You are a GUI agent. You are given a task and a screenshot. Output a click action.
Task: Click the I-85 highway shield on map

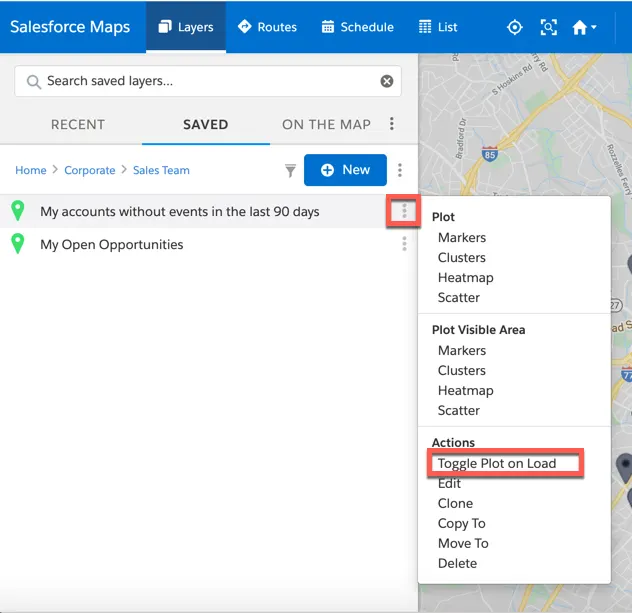(489, 154)
